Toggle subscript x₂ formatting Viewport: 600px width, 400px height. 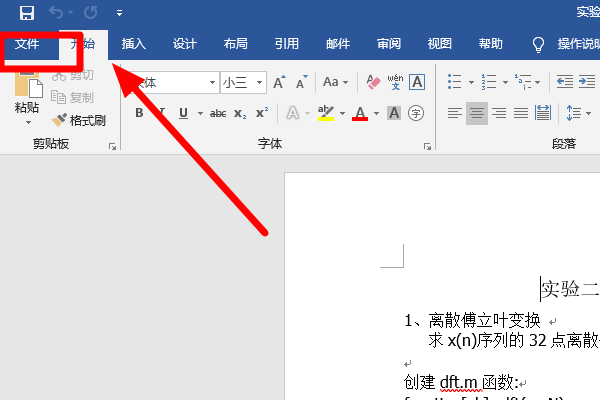(240, 113)
